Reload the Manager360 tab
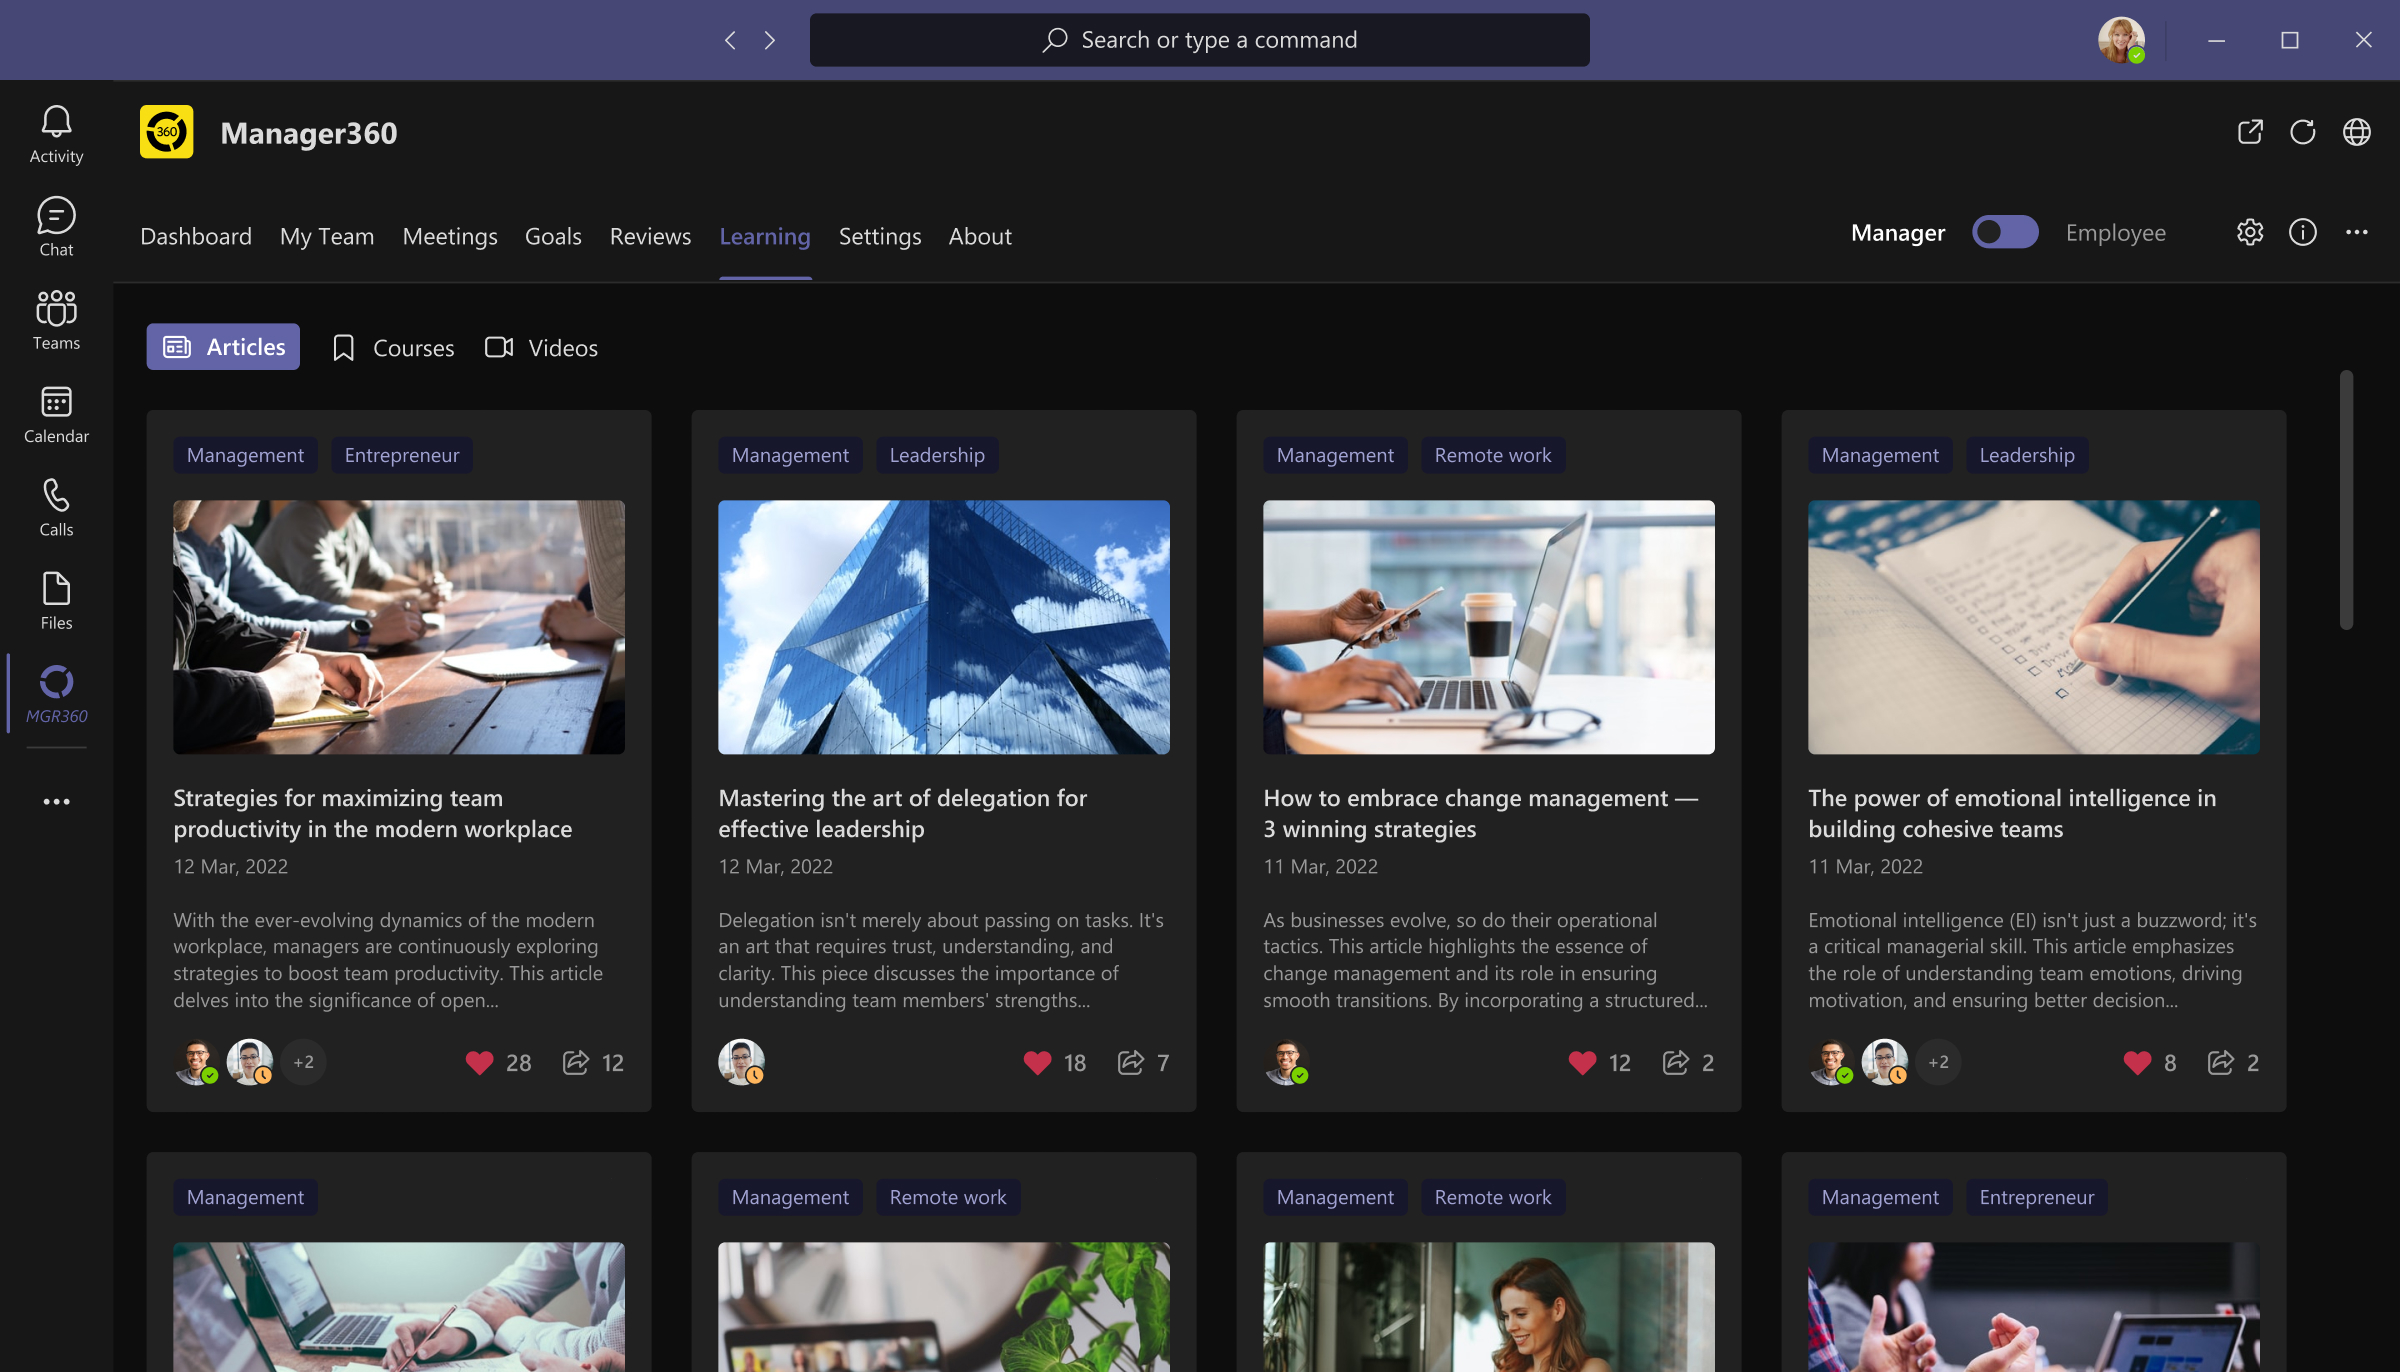Image resolution: width=2400 pixels, height=1372 pixels. coord(2303,132)
